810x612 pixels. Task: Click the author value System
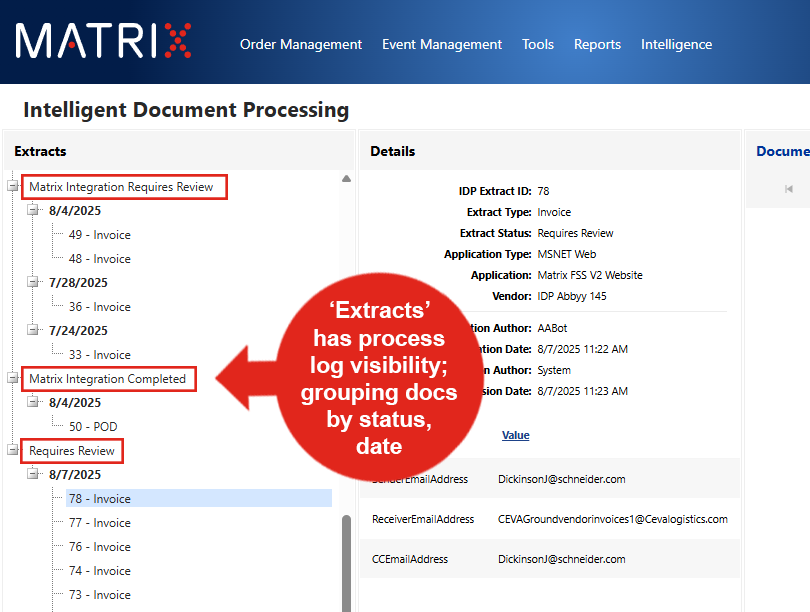(554, 370)
